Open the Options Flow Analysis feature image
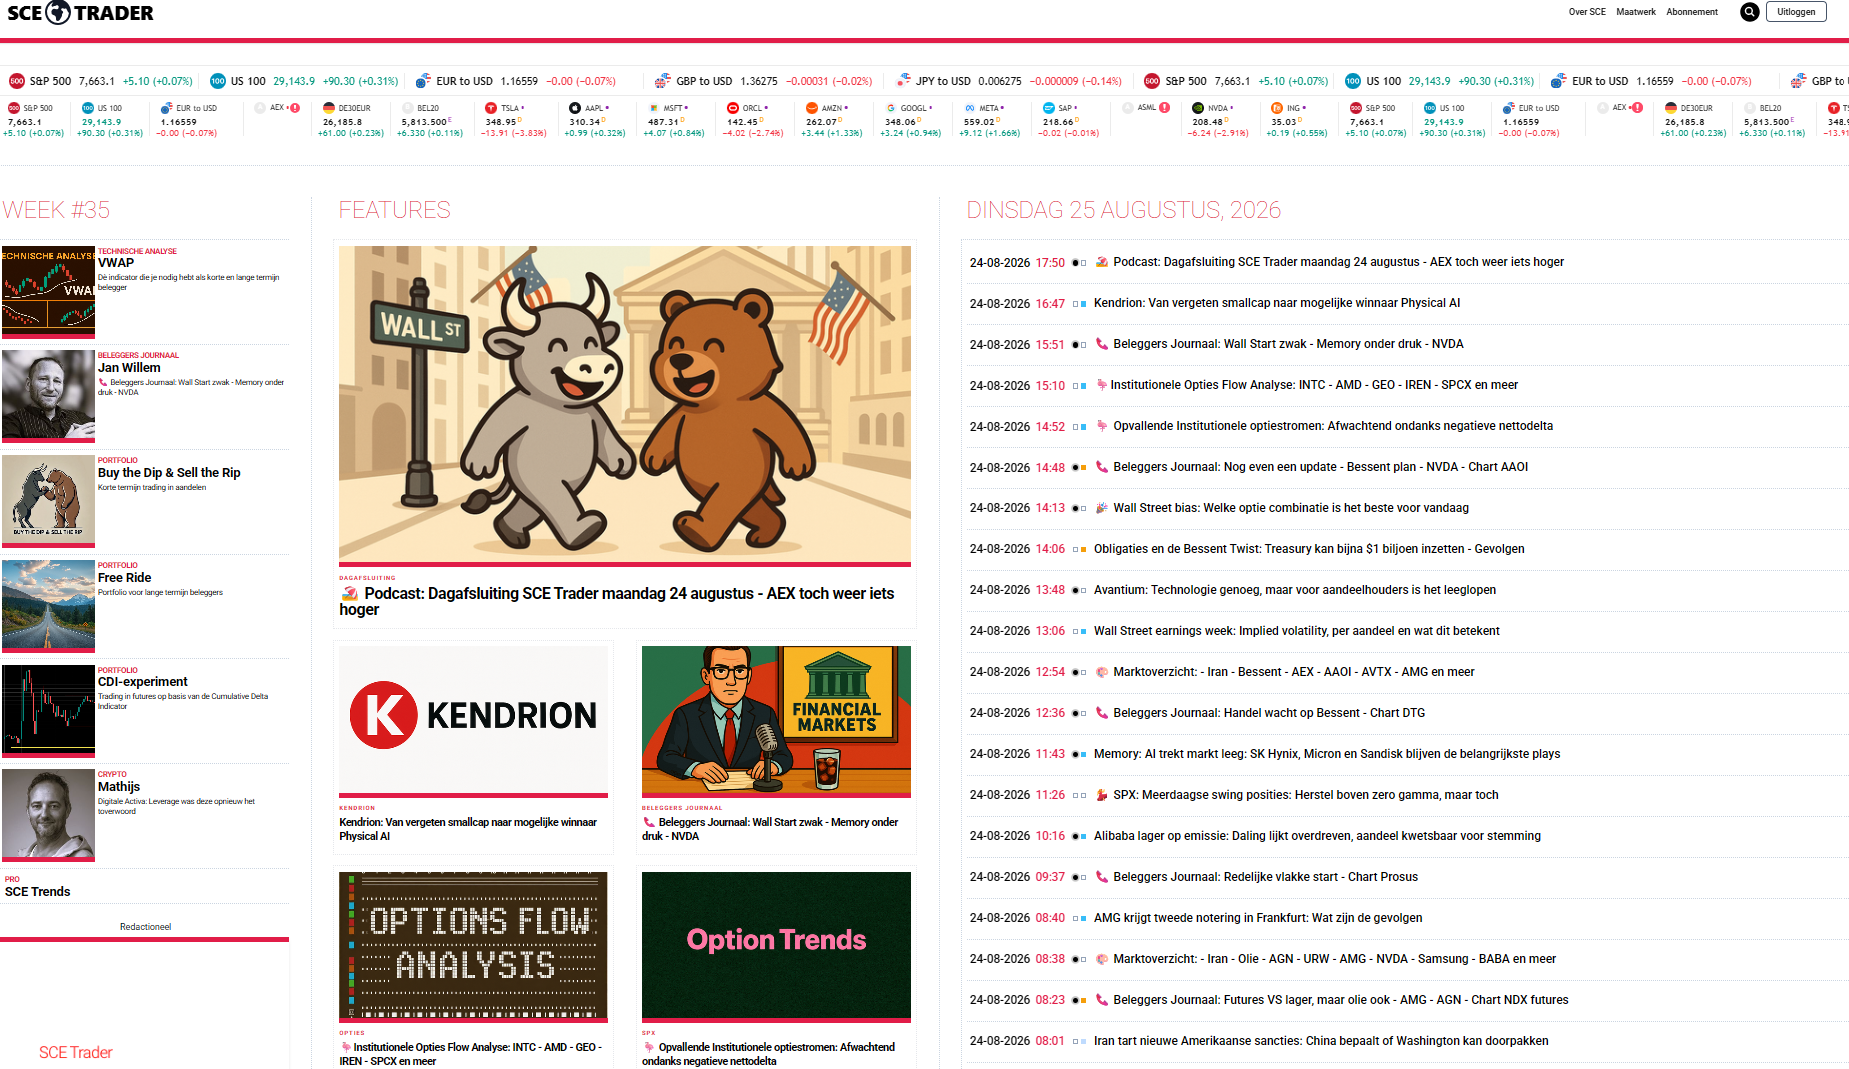1849x1069 pixels. click(x=473, y=945)
